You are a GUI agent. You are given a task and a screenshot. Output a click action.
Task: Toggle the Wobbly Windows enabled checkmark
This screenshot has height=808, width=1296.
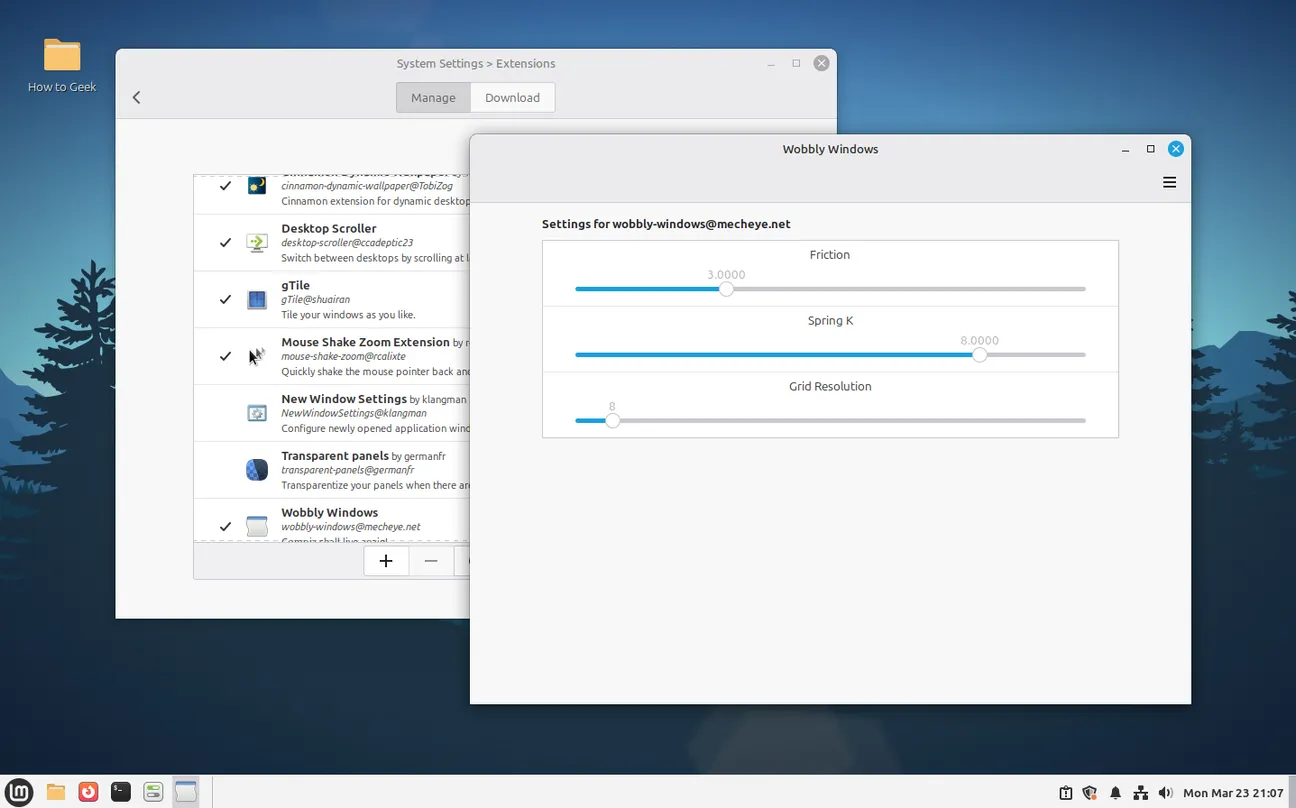[x=225, y=526]
